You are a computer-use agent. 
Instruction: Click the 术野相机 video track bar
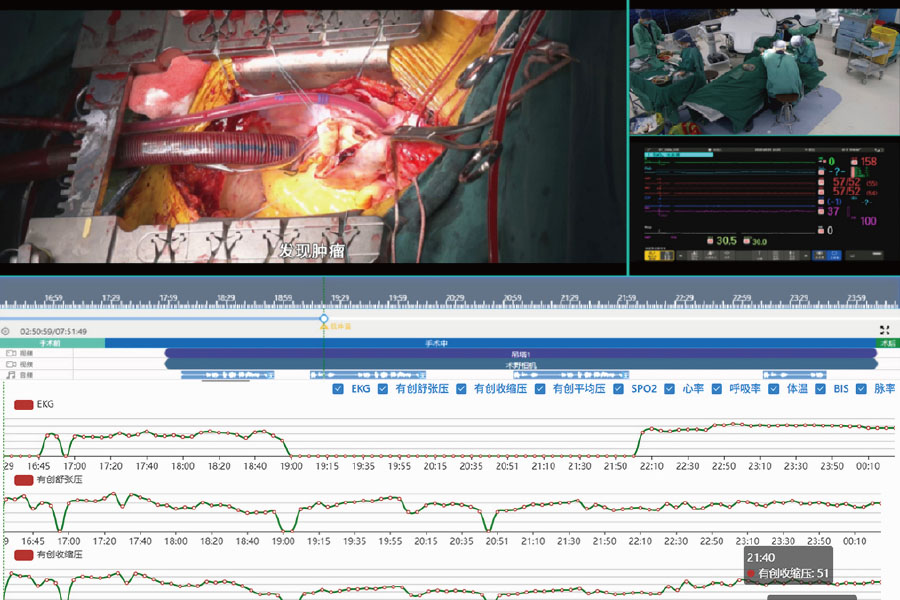pos(521,364)
